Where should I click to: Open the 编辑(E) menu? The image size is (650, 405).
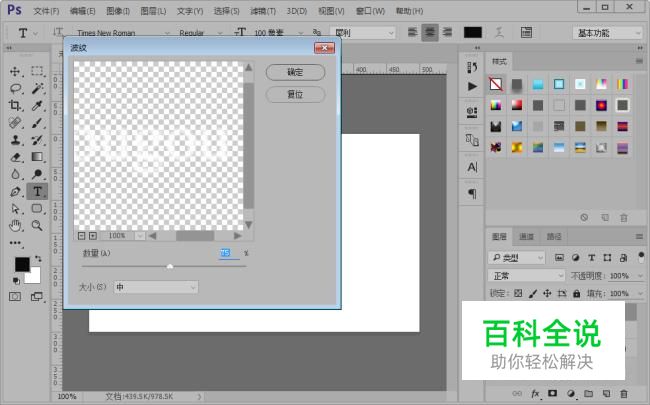82,11
